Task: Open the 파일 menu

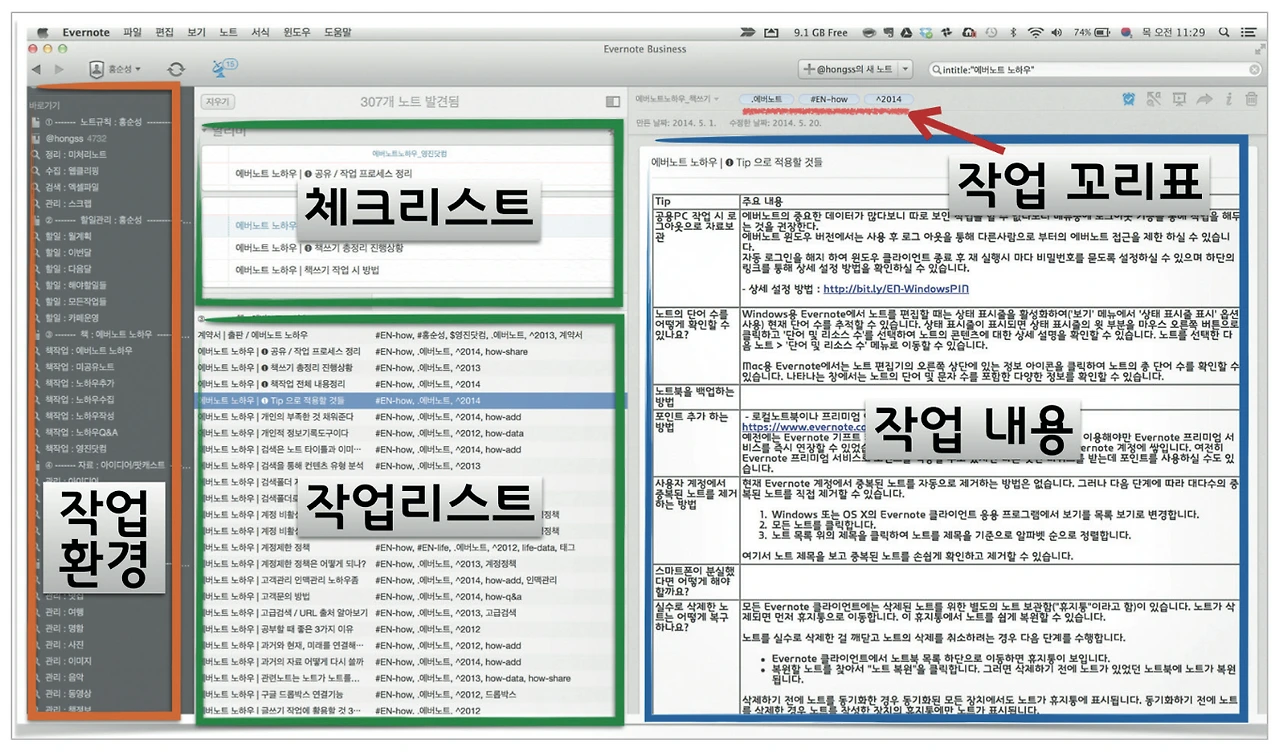Action: click(x=132, y=32)
